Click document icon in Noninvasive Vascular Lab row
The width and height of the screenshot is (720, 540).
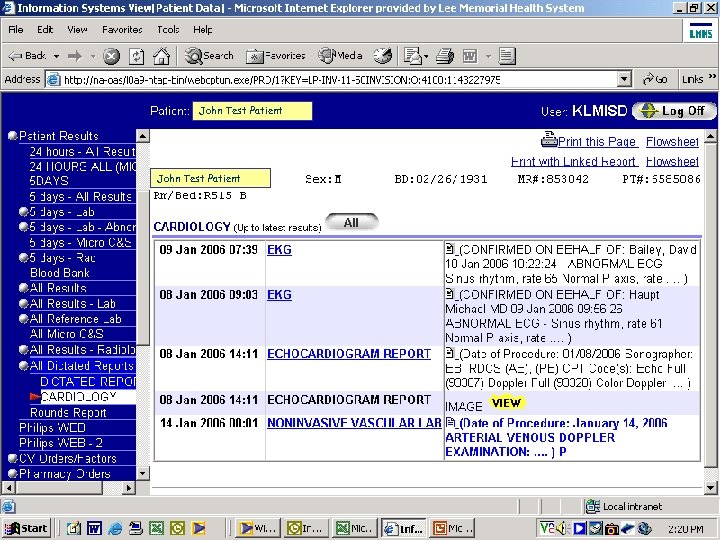[450, 422]
